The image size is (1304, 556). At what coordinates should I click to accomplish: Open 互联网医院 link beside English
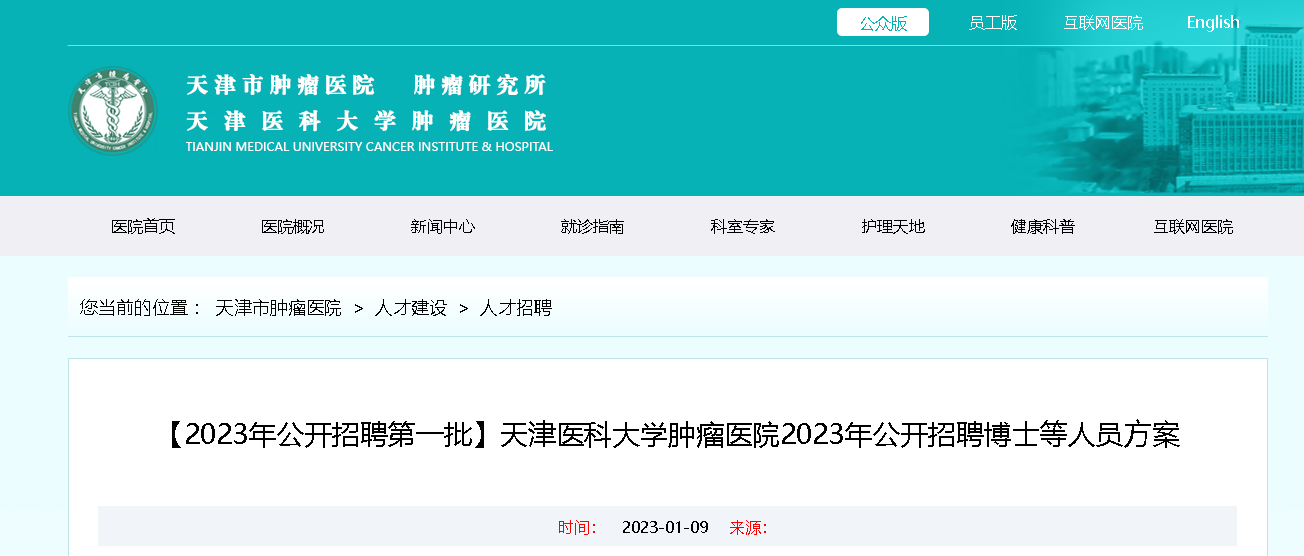(x=1103, y=23)
